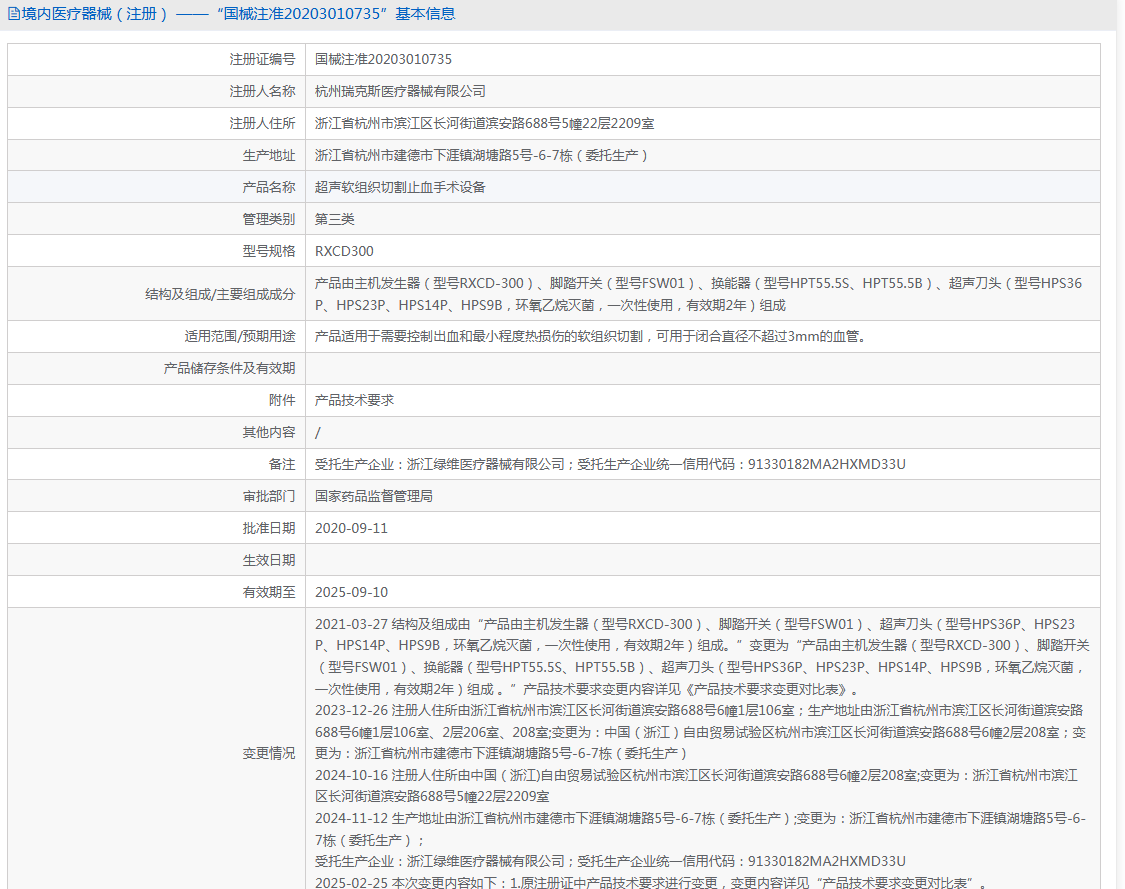Select the 备注 value with 浙江绿维医疗器械有限公司
This screenshot has height=889, width=1125.
pyautogui.click(x=610, y=464)
